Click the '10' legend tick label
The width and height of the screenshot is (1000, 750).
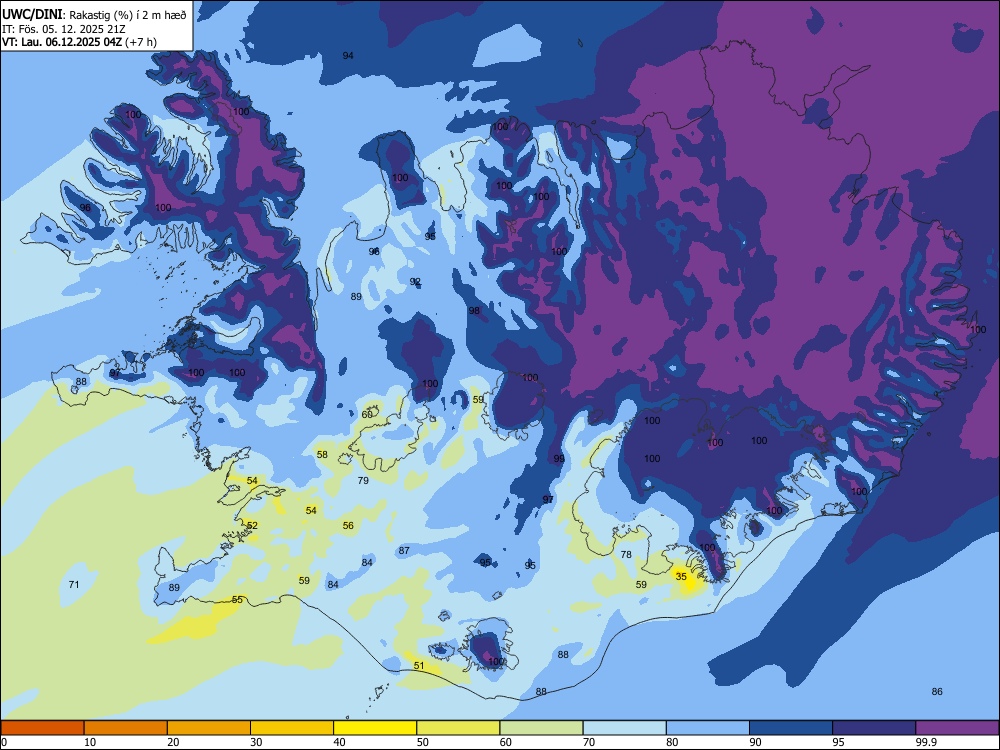pyautogui.click(x=91, y=742)
